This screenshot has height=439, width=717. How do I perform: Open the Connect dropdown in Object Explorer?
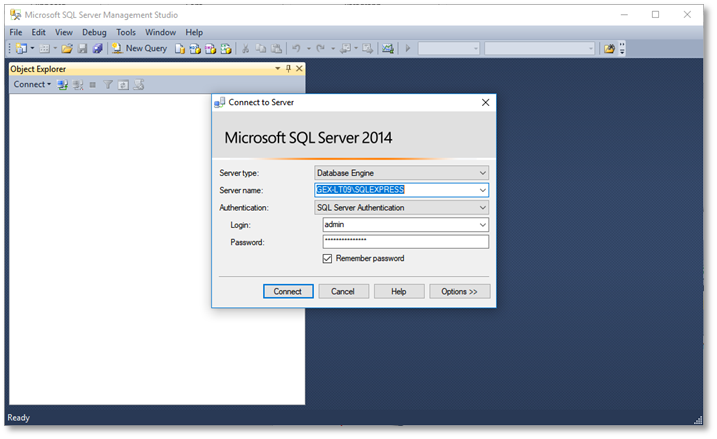pos(32,85)
